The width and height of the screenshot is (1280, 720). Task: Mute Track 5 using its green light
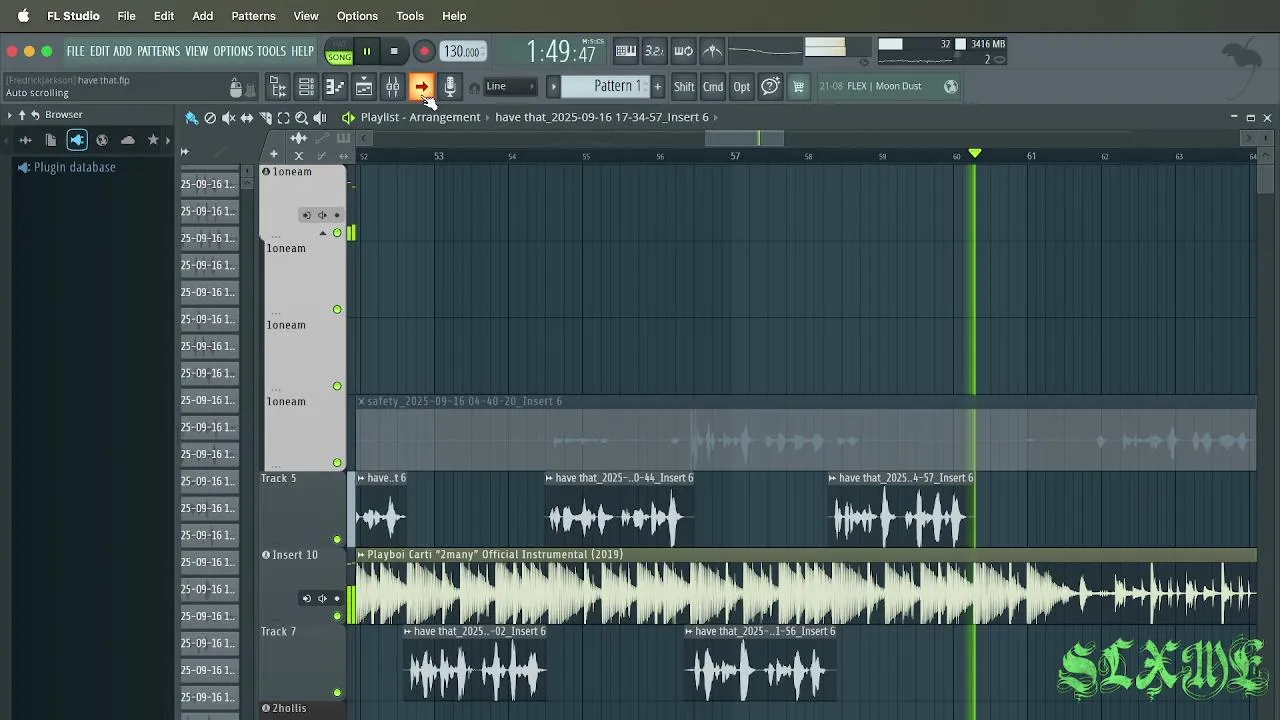337,539
